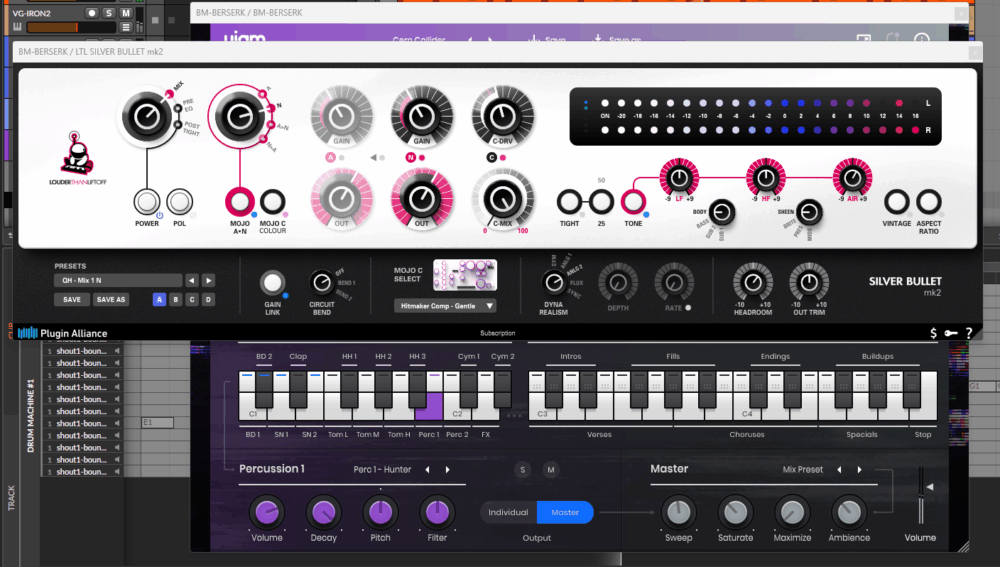This screenshot has width=1000, height=567.
Task: Click the key license icon
Action: coord(951,333)
